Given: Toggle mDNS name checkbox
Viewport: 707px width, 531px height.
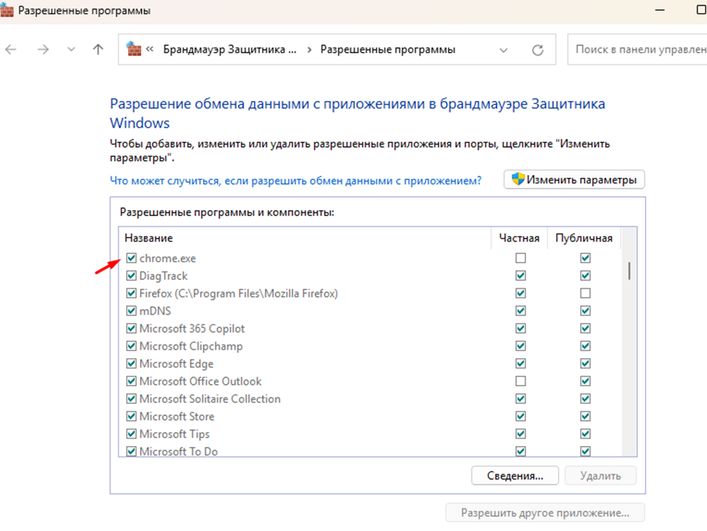Looking at the screenshot, I should 131,311.
